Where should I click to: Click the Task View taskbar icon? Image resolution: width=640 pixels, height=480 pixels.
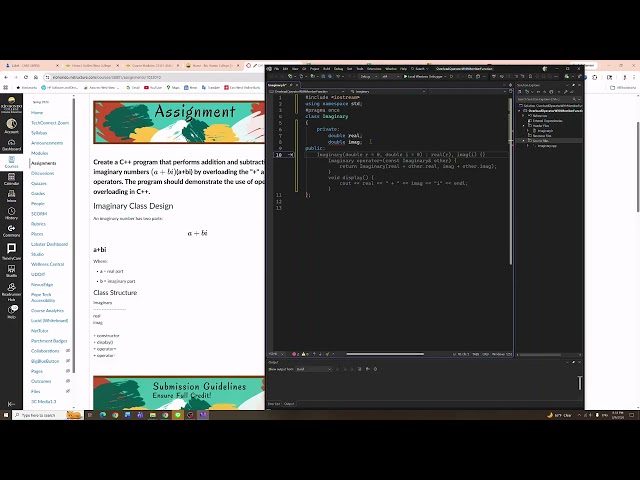90,415
